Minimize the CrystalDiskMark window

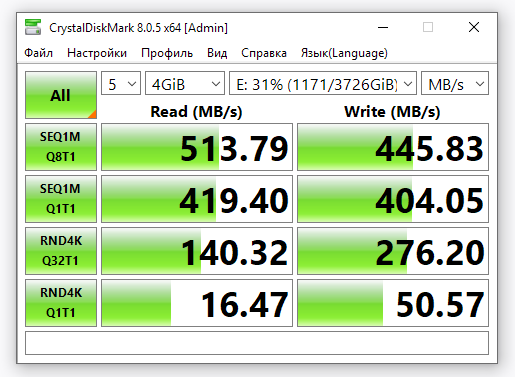click(x=383, y=27)
